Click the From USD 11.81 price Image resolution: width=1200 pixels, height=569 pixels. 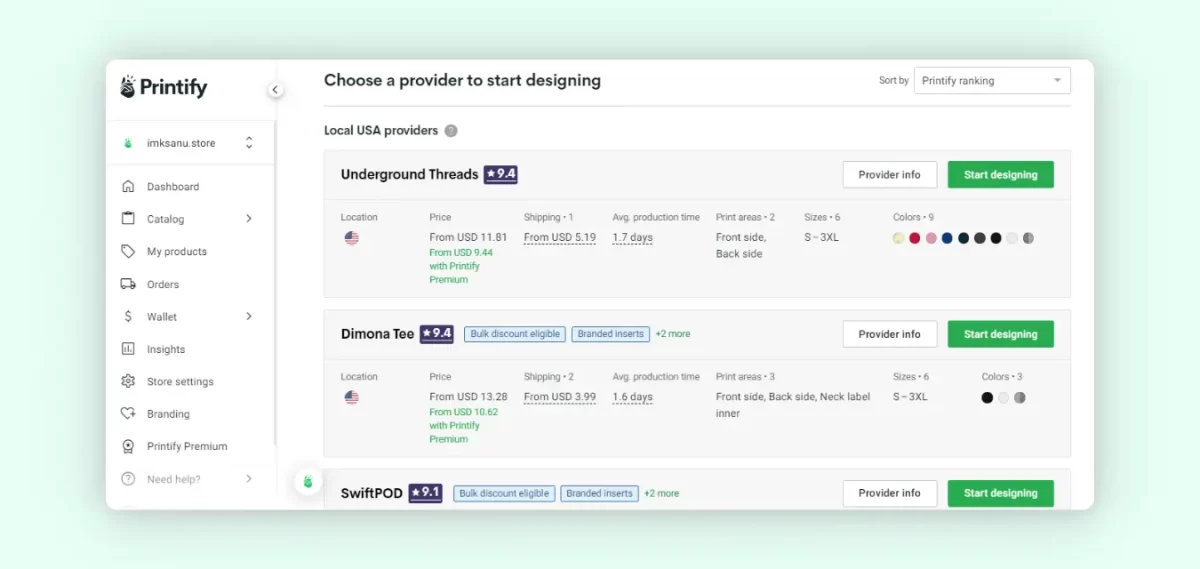pyautogui.click(x=468, y=238)
